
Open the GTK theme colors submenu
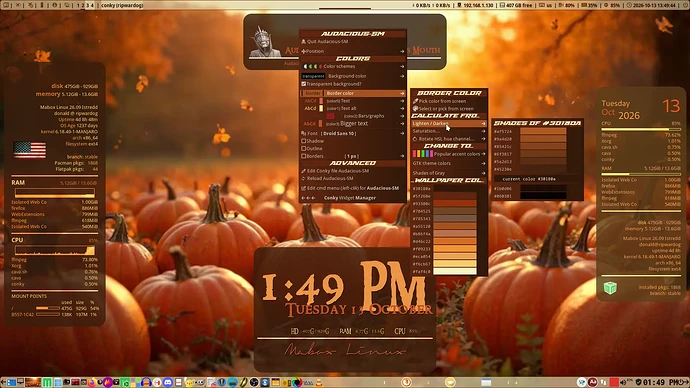point(449,163)
